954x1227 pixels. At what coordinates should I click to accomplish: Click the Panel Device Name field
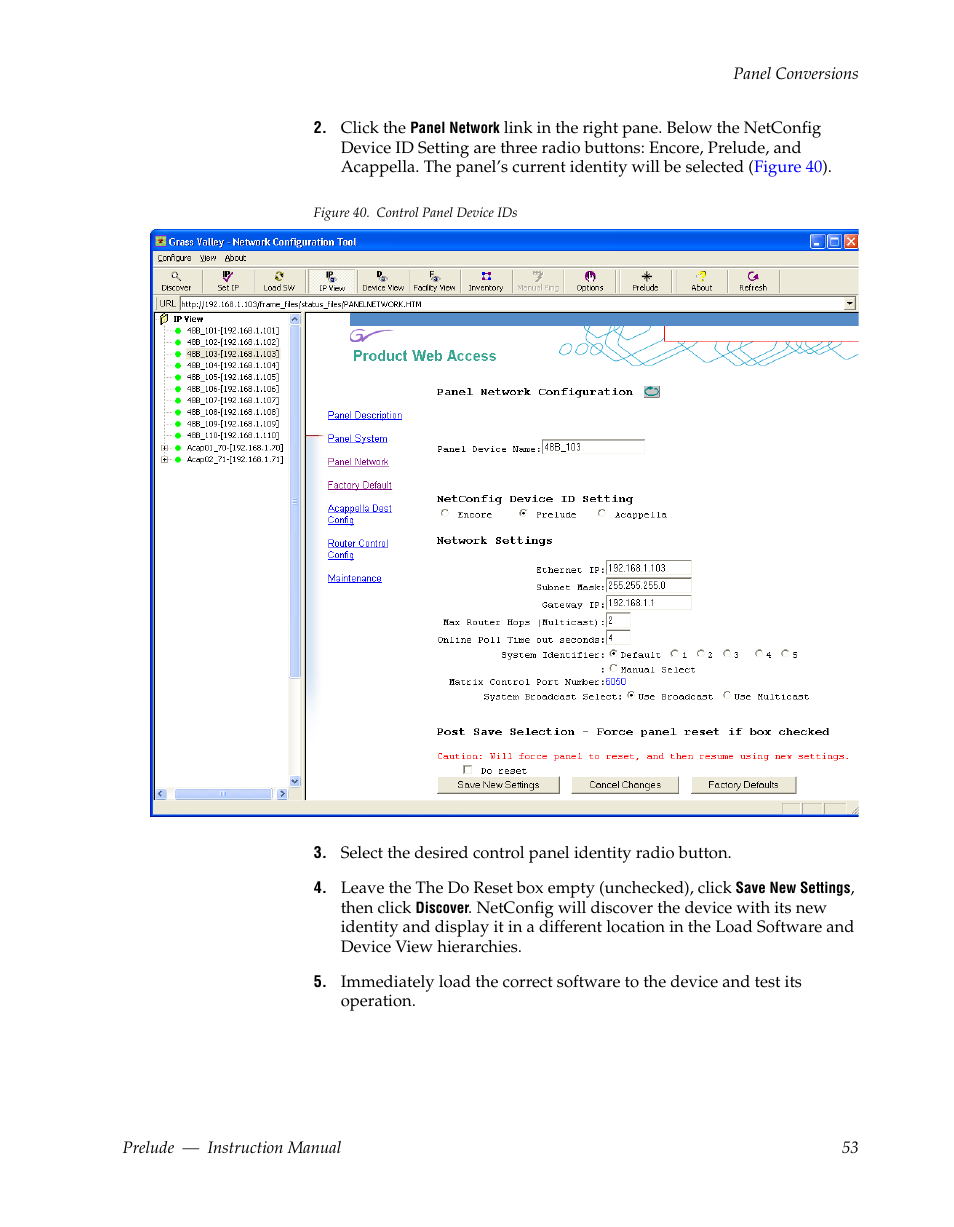point(593,447)
